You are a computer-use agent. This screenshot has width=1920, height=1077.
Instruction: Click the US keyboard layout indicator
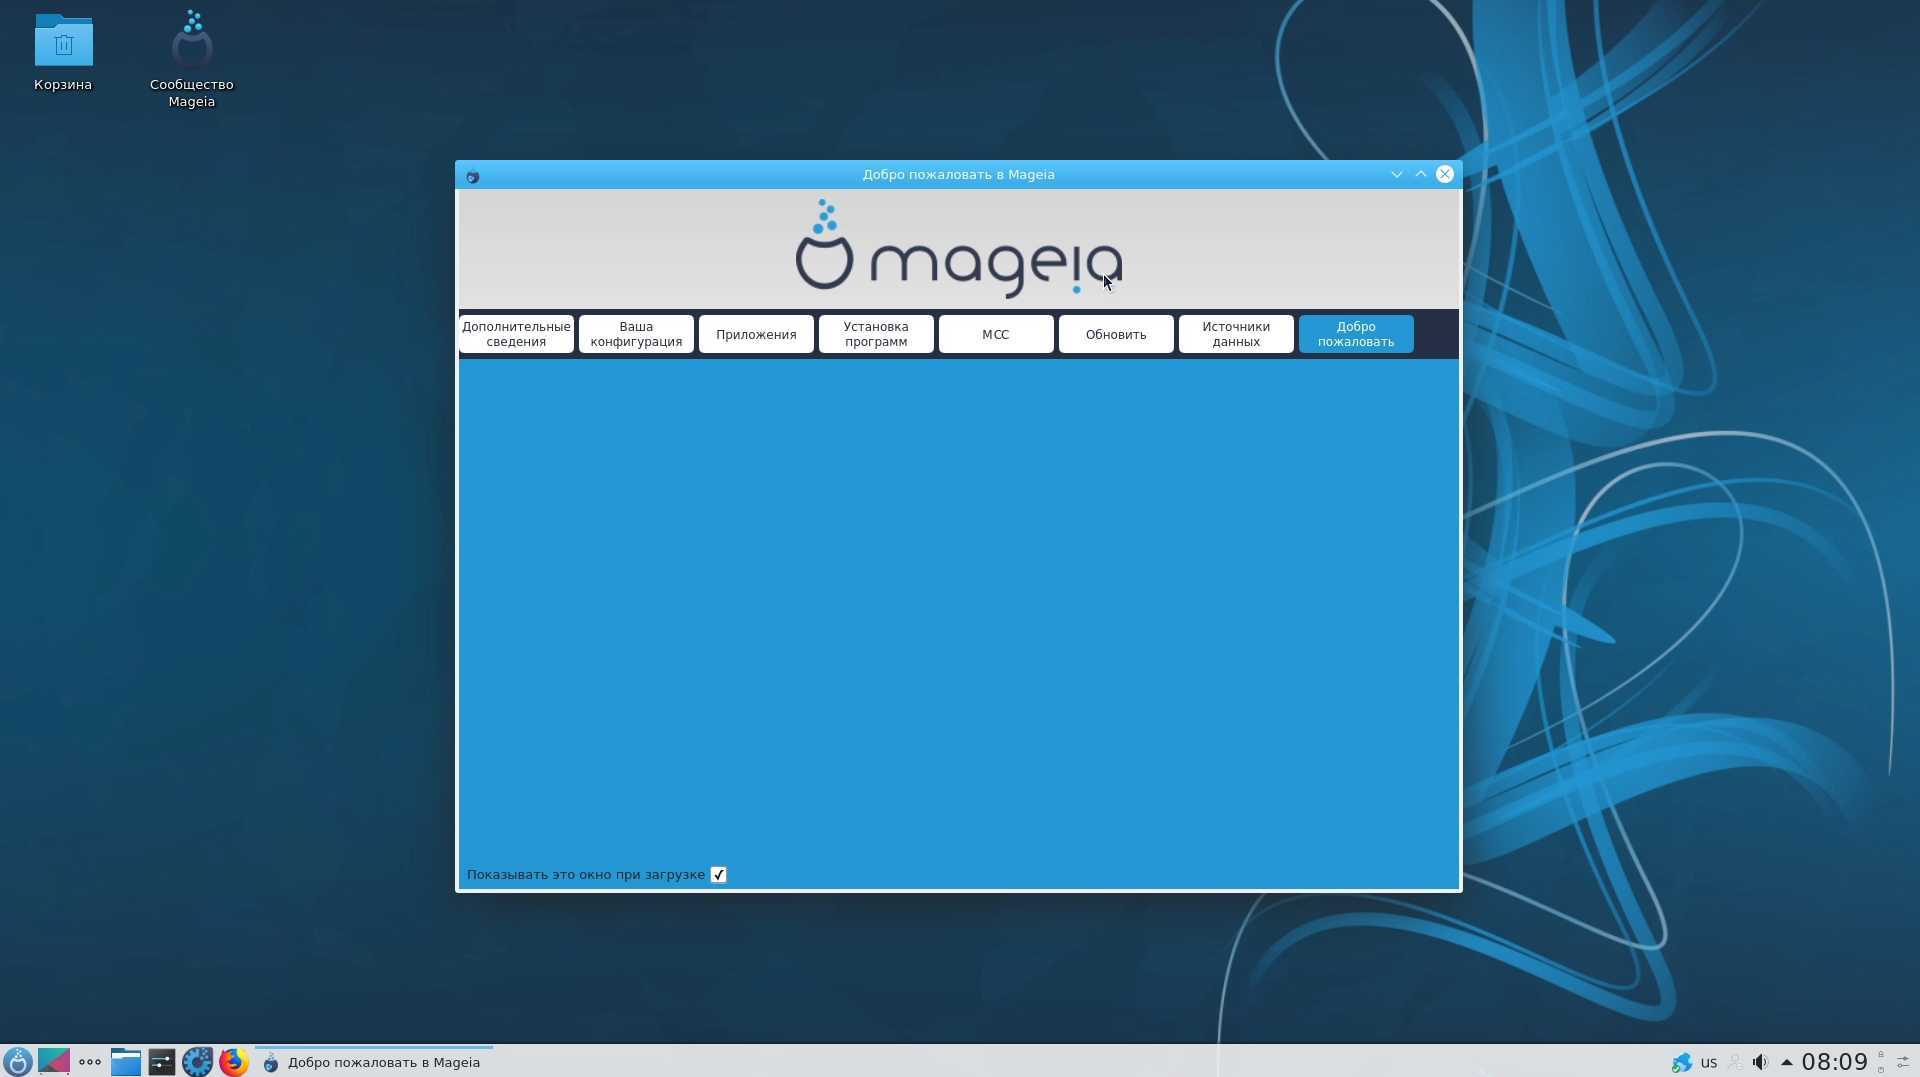[x=1709, y=1063]
